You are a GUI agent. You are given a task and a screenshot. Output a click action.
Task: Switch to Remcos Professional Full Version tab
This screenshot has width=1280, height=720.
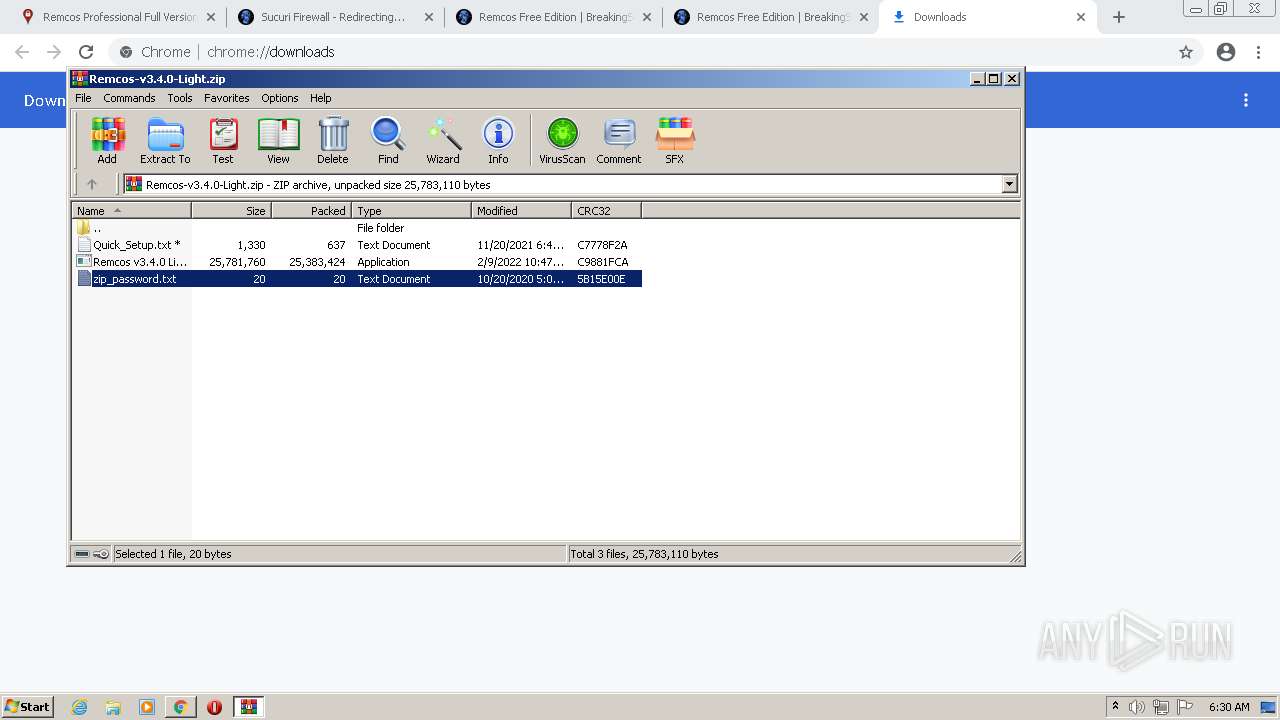(x=118, y=17)
